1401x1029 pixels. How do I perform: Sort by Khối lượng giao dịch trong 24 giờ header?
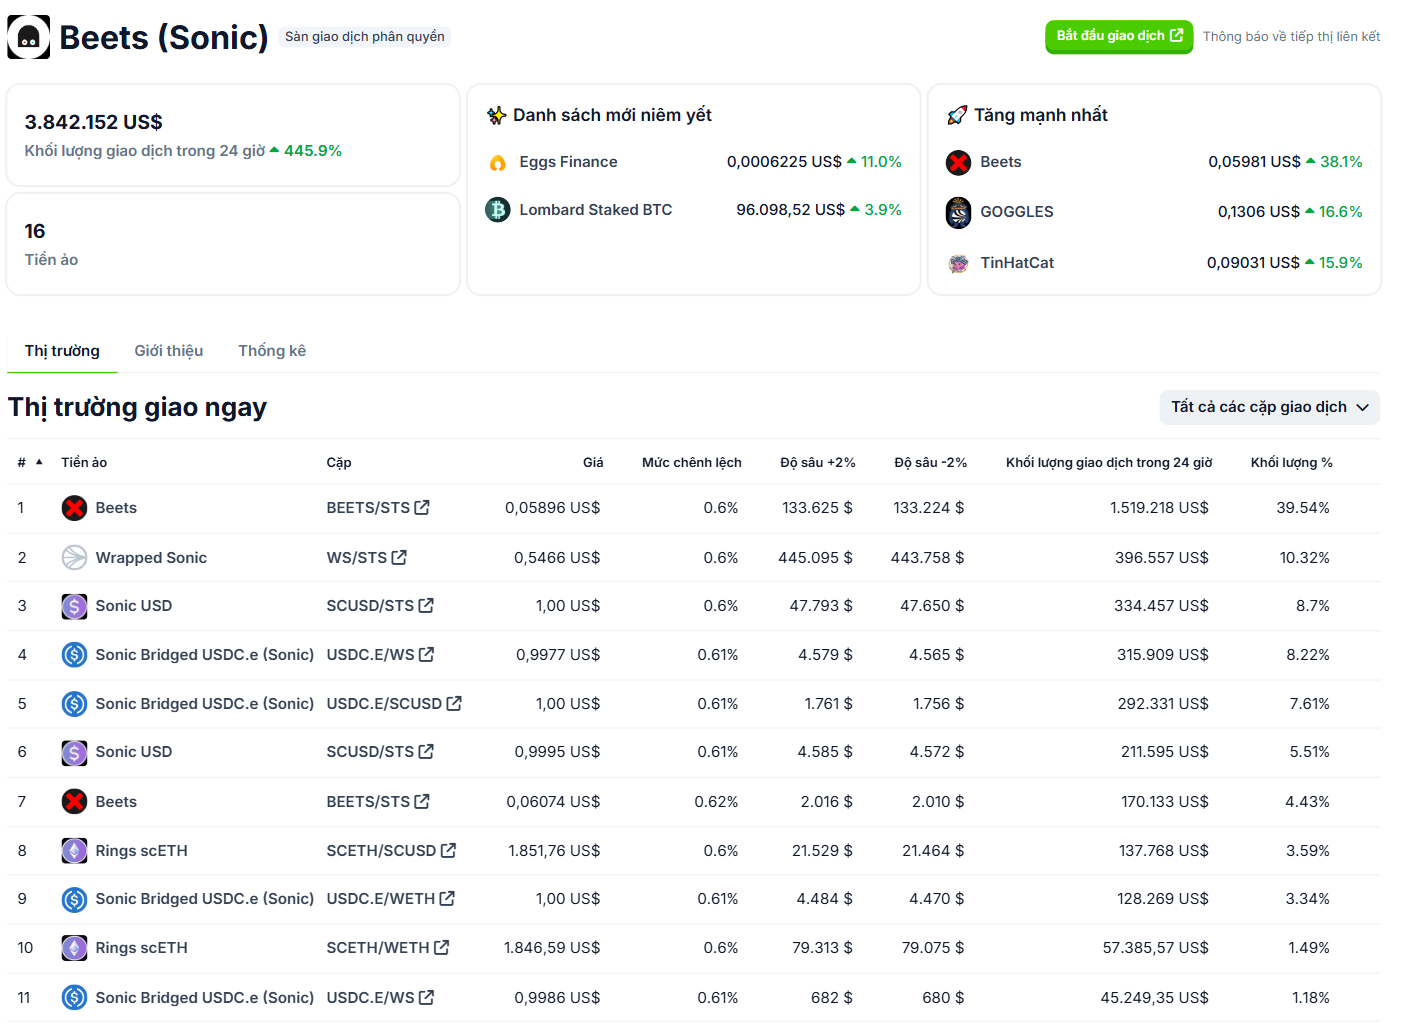(x=1109, y=462)
